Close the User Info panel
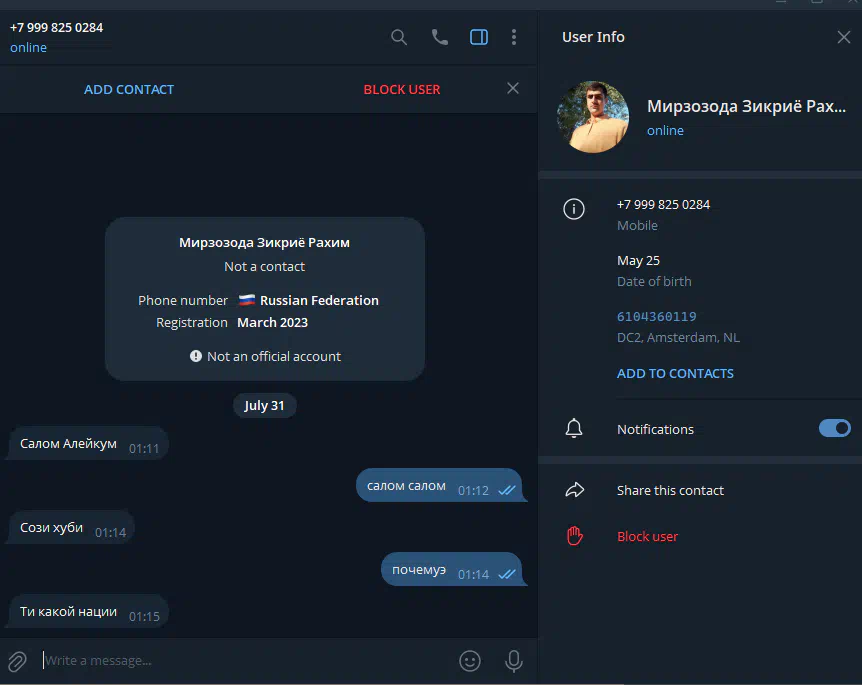862x685 pixels. (843, 37)
